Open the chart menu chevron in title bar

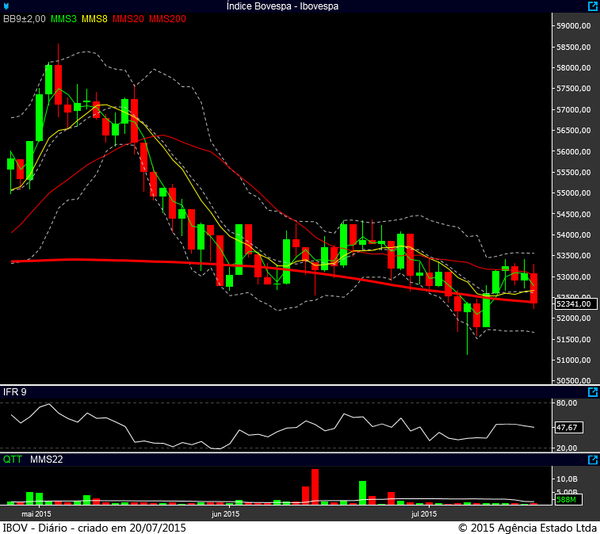coord(8,8)
